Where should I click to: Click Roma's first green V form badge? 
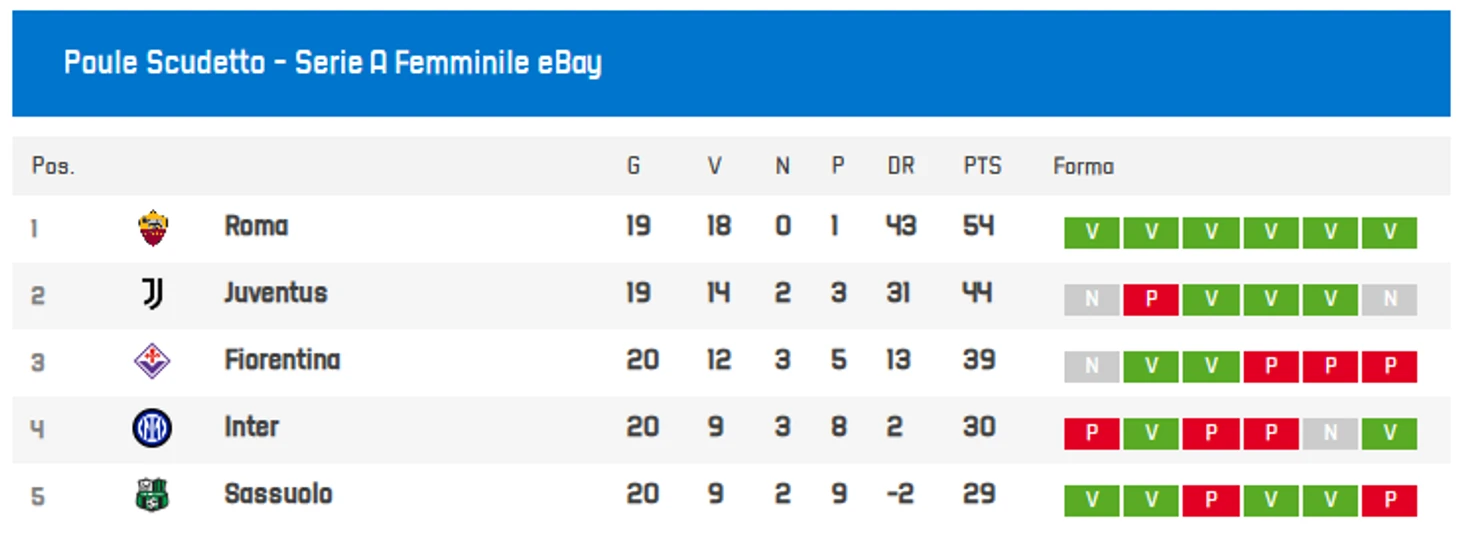[x=1092, y=233]
